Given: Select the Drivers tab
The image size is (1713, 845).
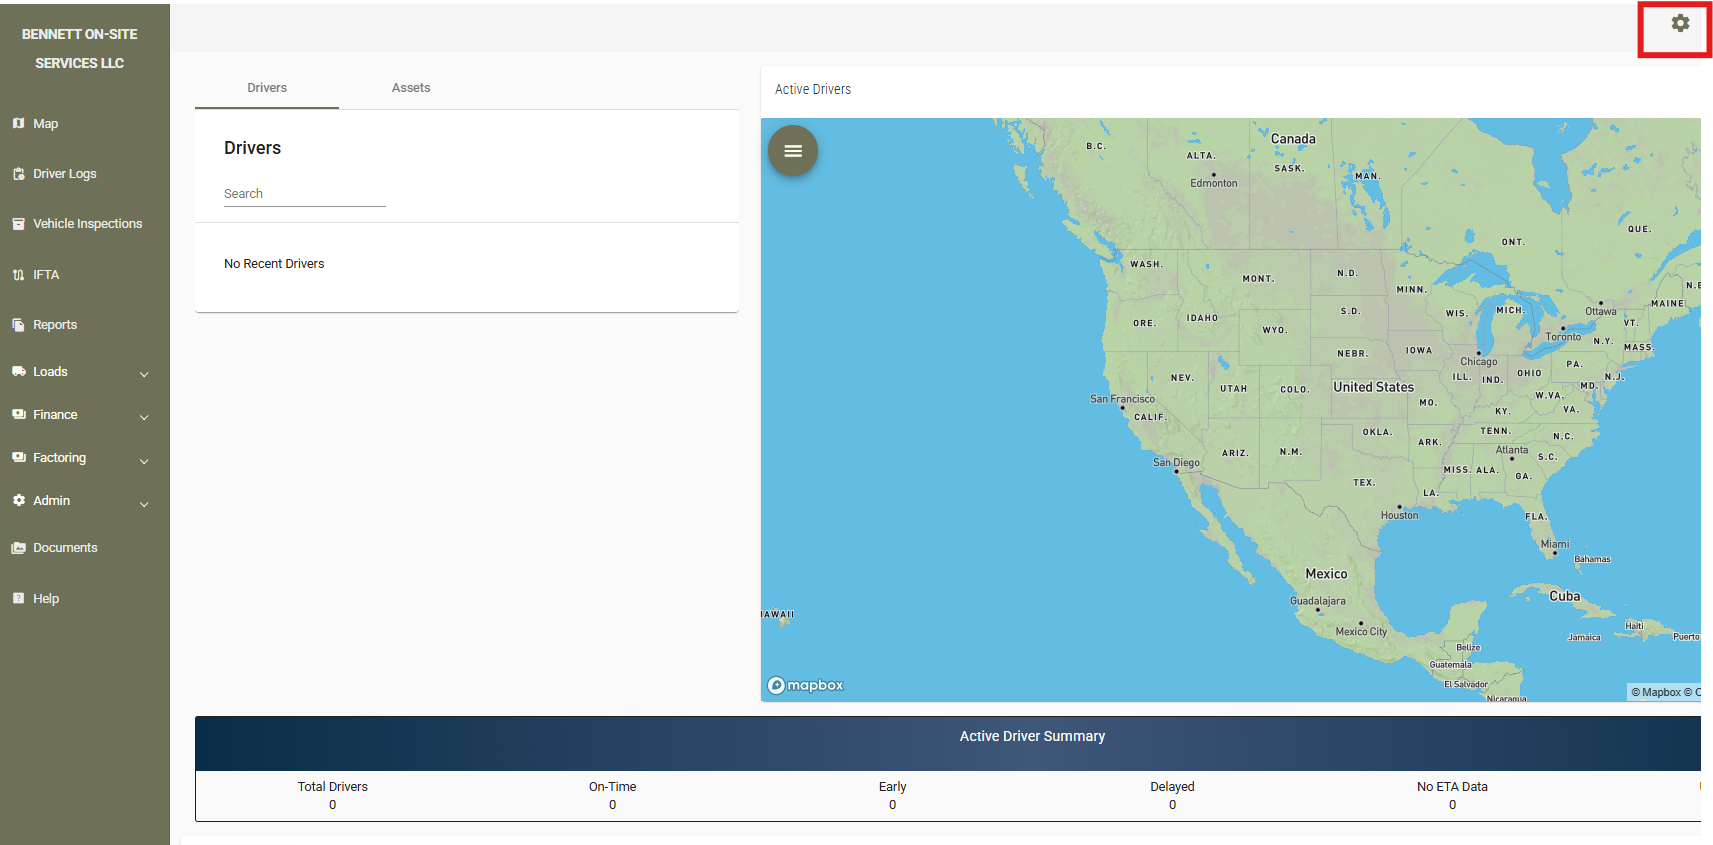Looking at the screenshot, I should [x=267, y=88].
